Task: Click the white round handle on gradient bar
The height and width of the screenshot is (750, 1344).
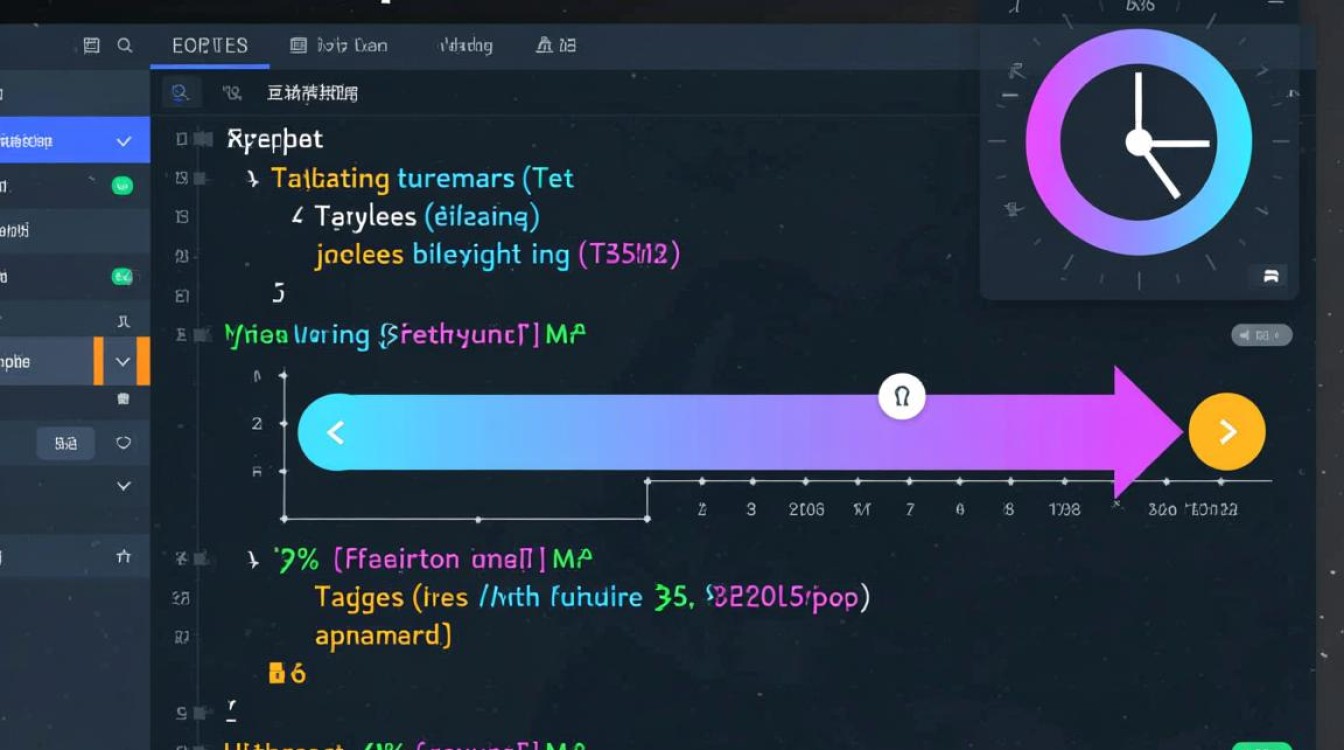Action: pos(901,397)
